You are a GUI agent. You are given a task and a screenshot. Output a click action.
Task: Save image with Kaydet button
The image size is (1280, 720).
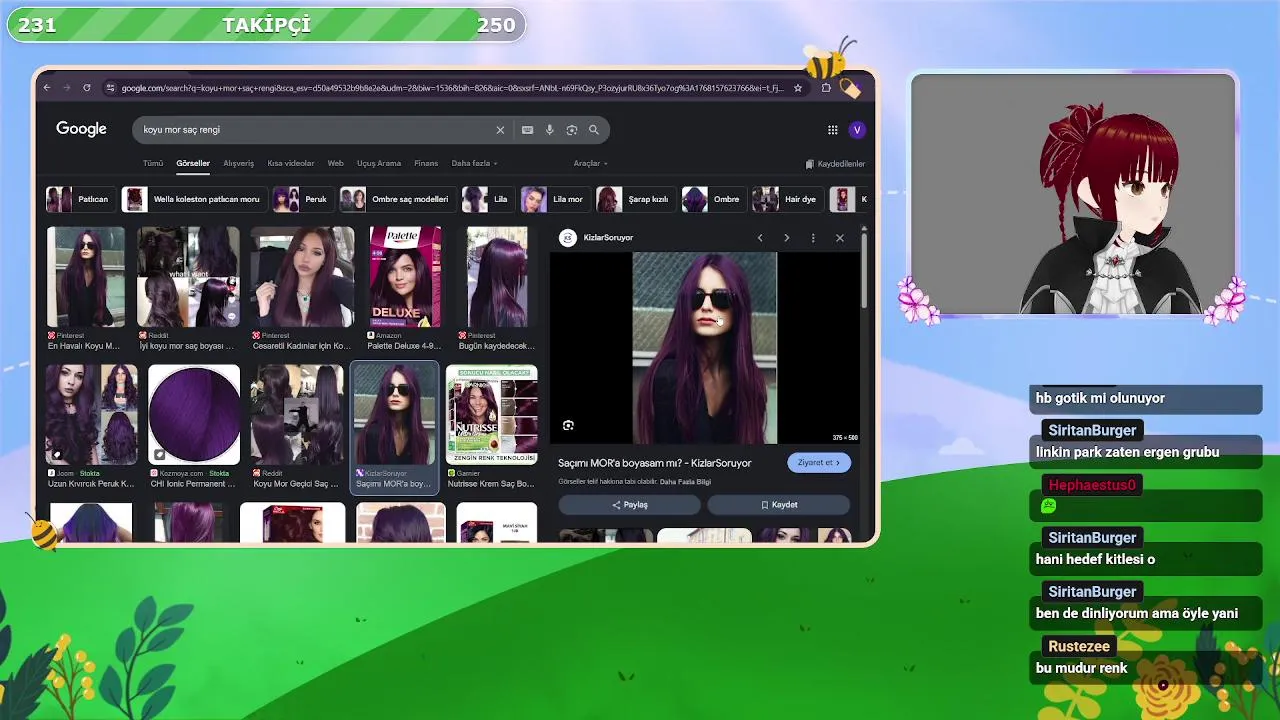point(779,505)
